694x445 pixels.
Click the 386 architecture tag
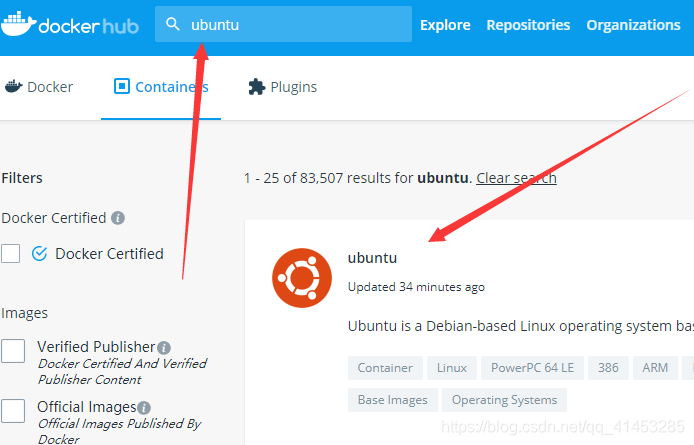point(608,368)
